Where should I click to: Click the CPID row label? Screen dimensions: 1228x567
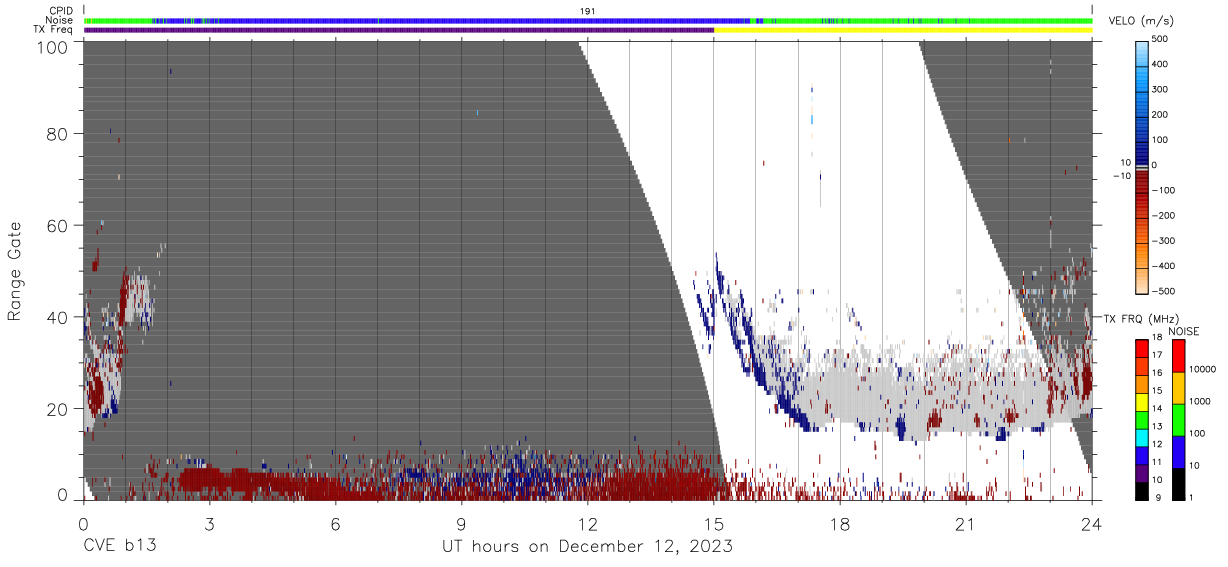coord(61,11)
